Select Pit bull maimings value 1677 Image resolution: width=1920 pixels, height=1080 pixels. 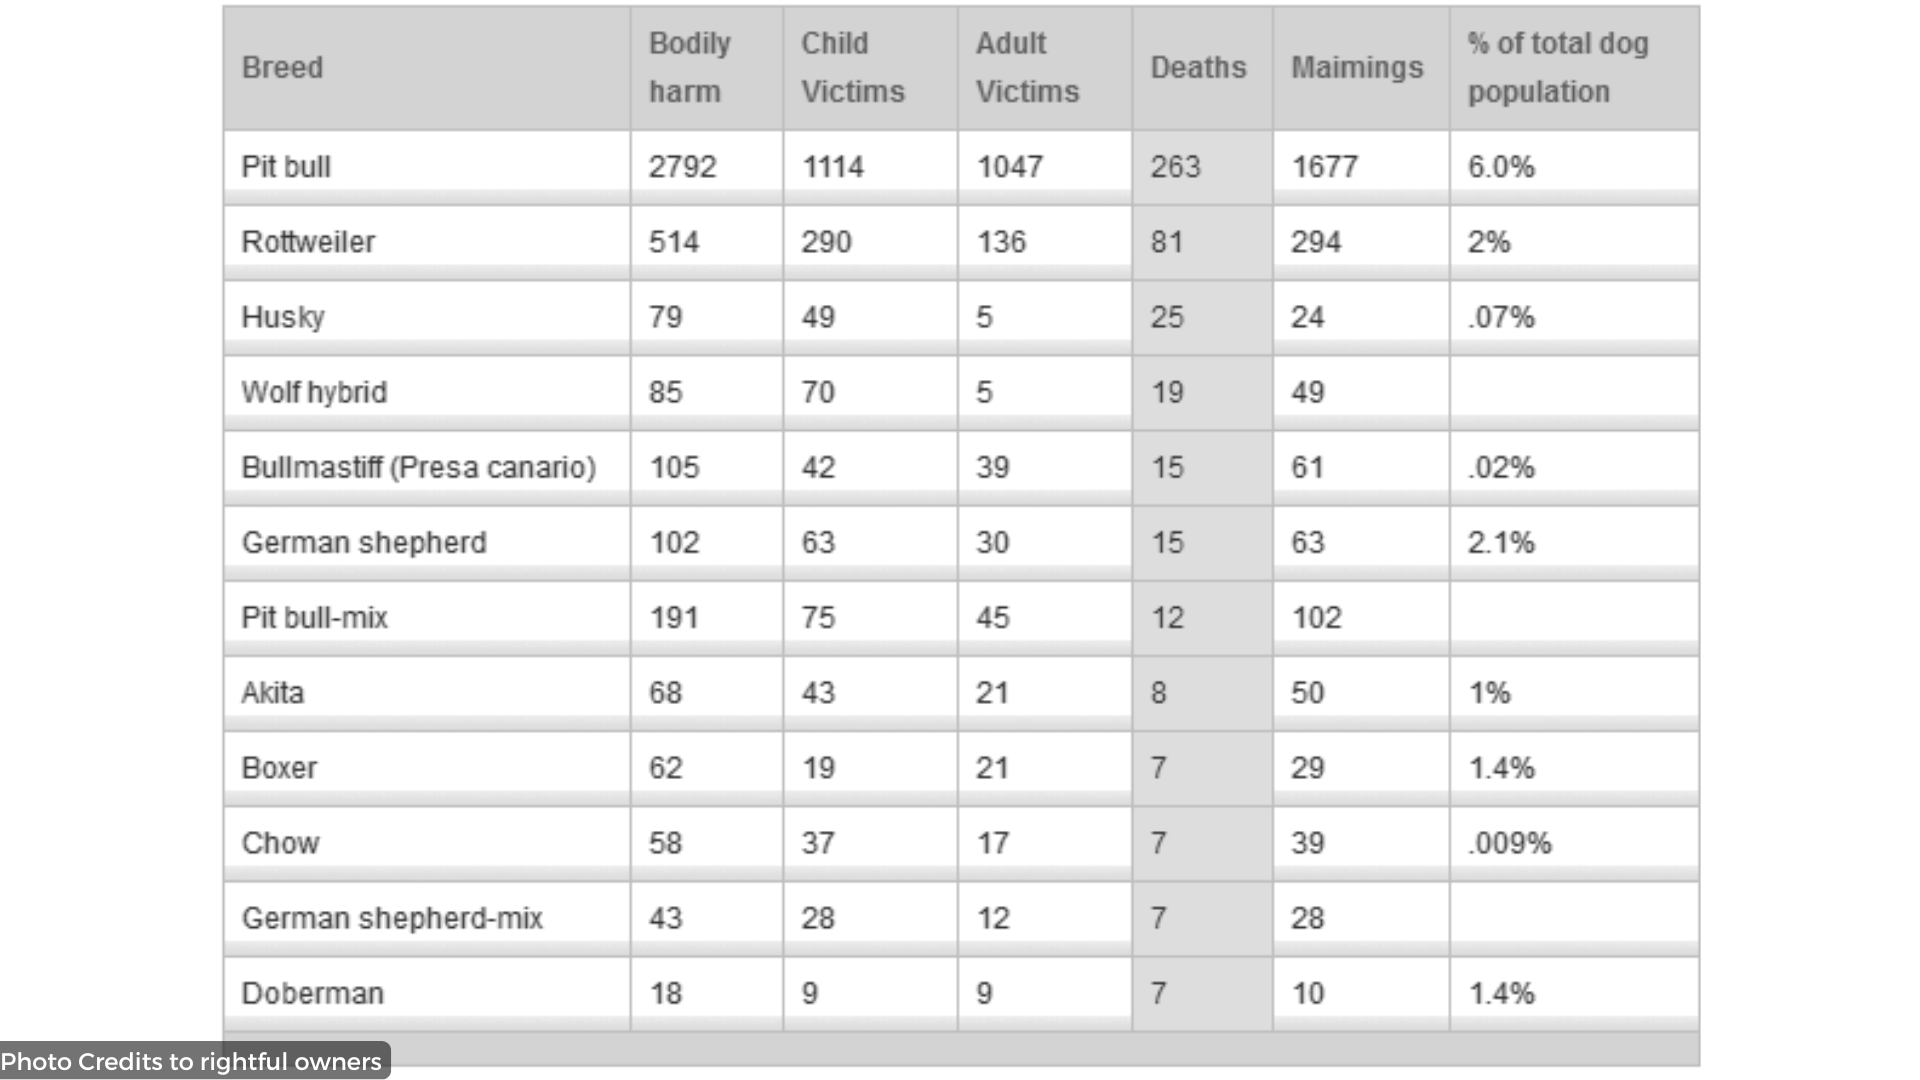[x=1325, y=167]
